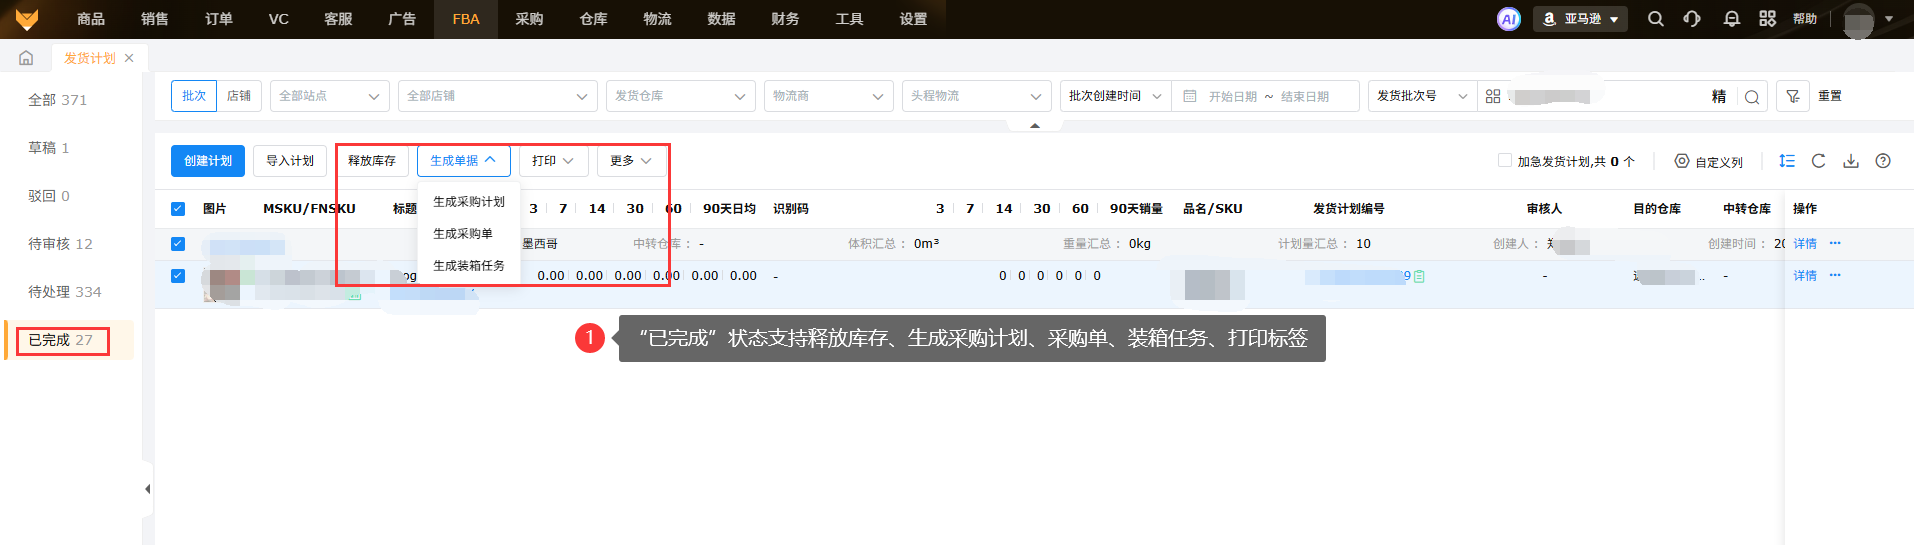Open customer support headset icon
Screen dimensions: 1914x545
(1692, 19)
